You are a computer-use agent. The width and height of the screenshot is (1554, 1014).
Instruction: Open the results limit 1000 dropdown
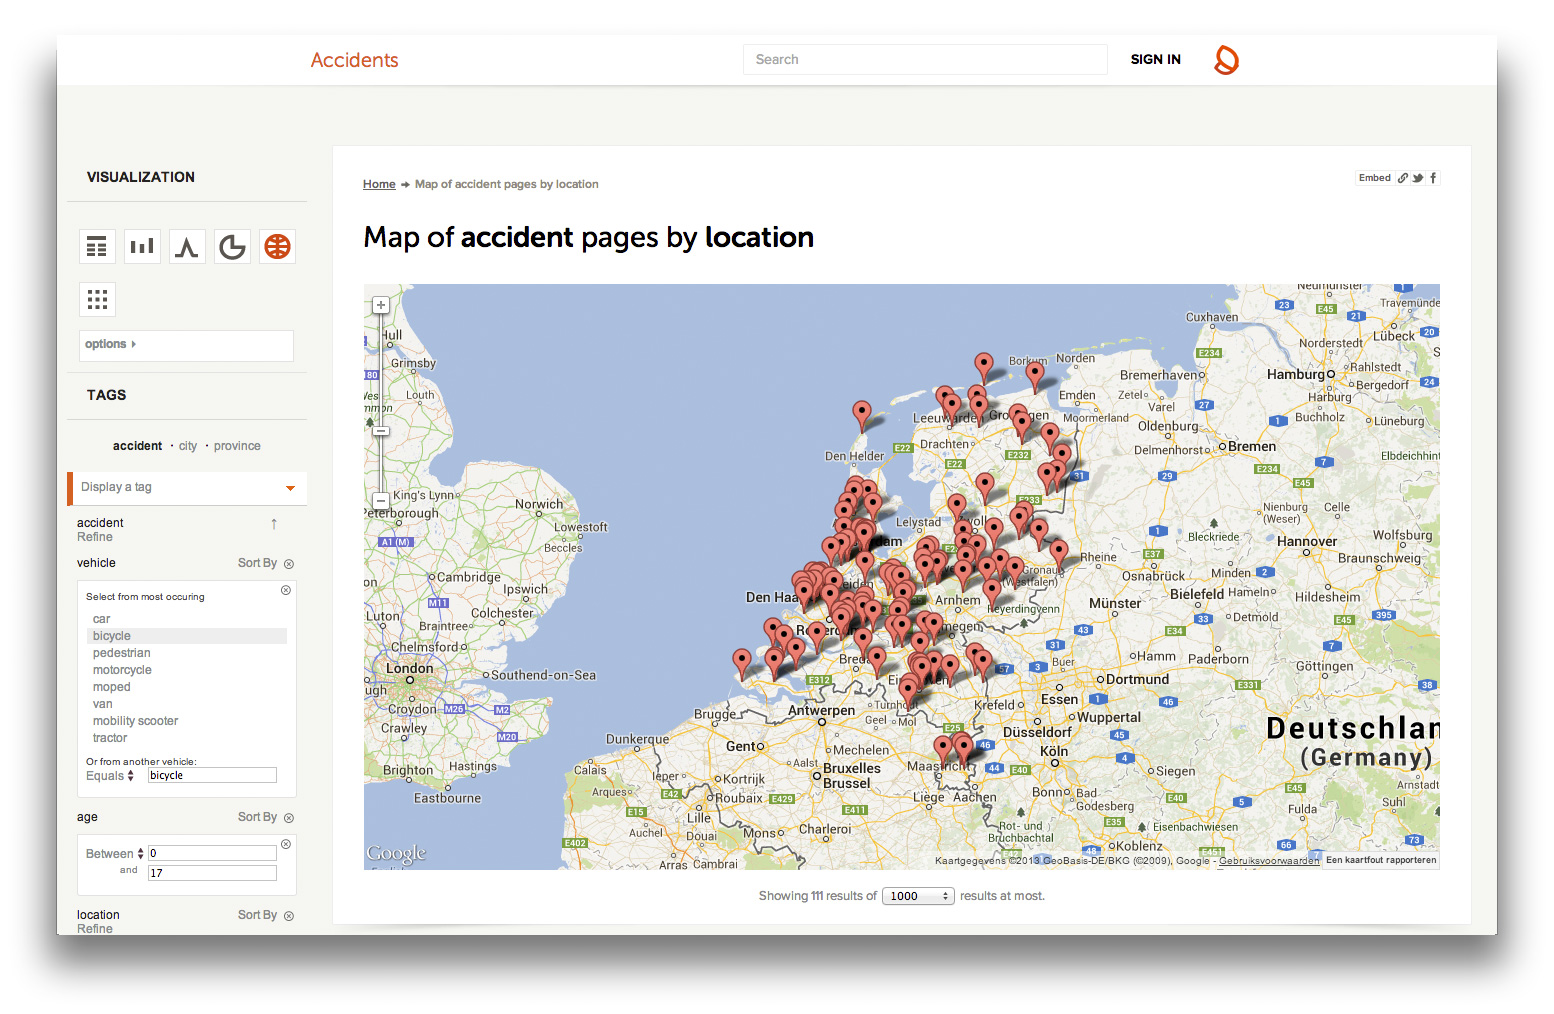point(917,896)
